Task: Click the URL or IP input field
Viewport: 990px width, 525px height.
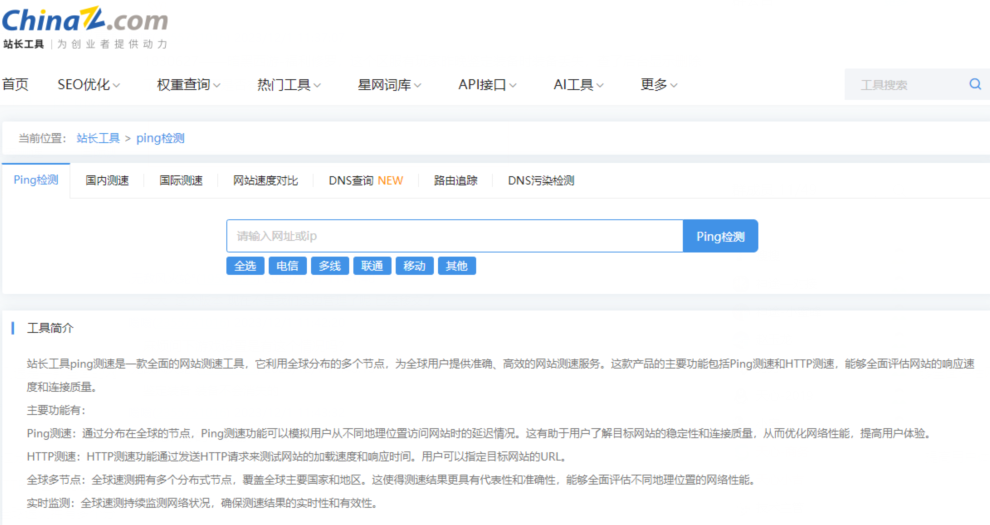Action: pyautogui.click(x=454, y=236)
